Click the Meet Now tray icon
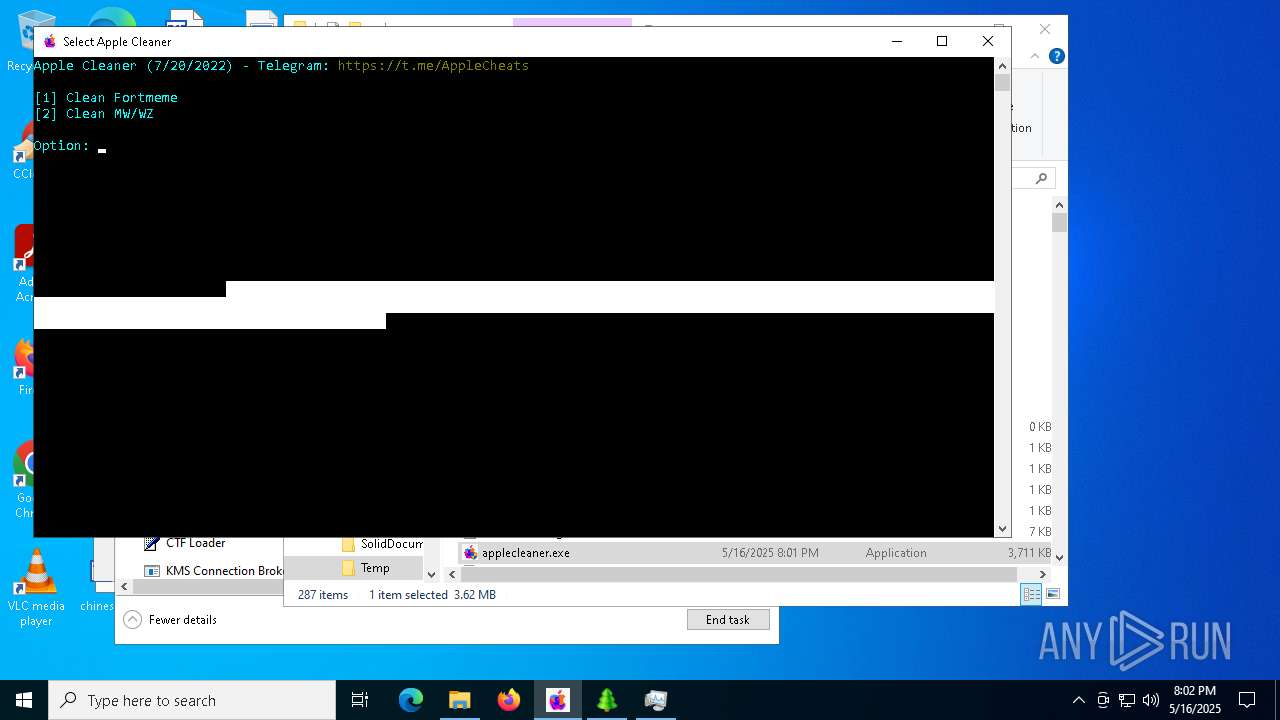This screenshot has width=1280, height=720. [x=1103, y=700]
